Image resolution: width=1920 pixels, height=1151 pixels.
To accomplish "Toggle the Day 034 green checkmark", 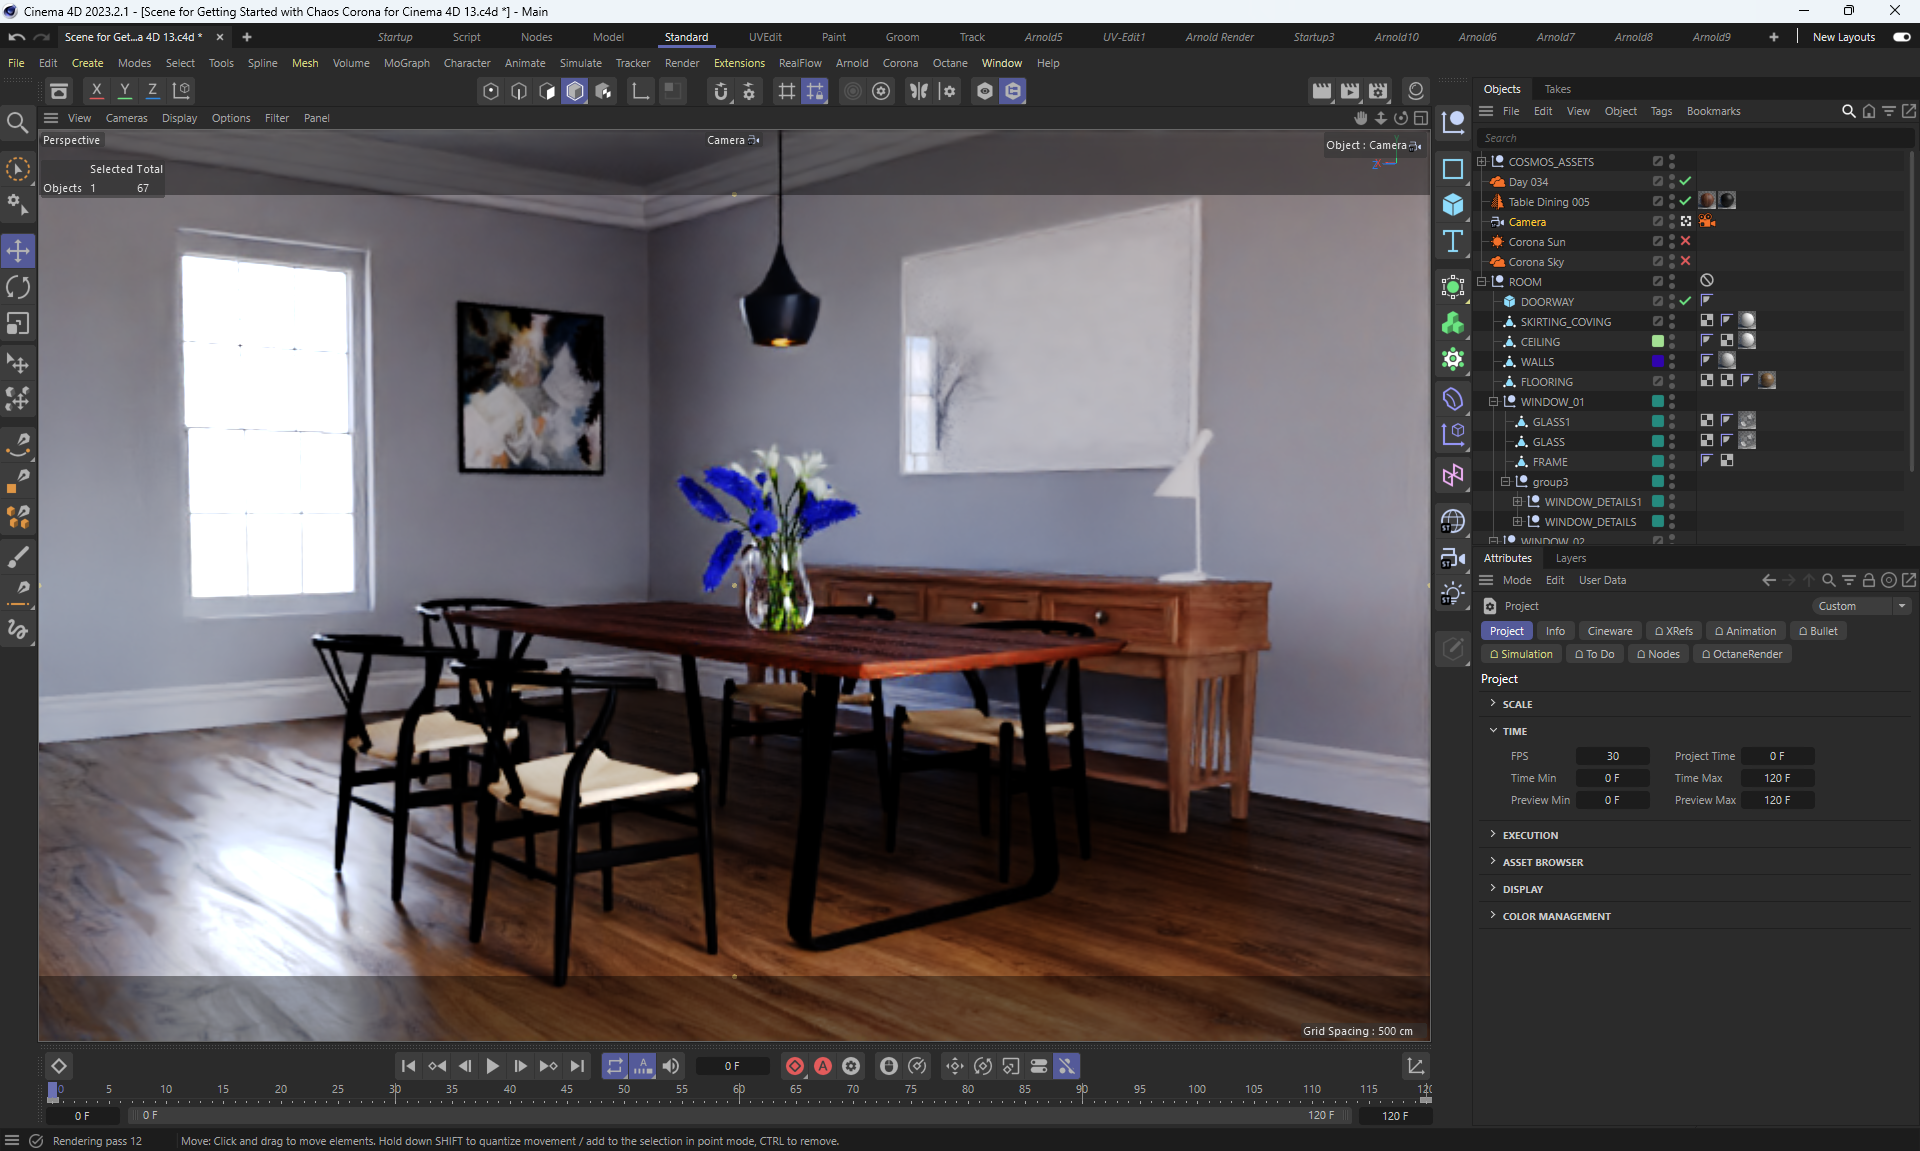I will coord(1685,182).
